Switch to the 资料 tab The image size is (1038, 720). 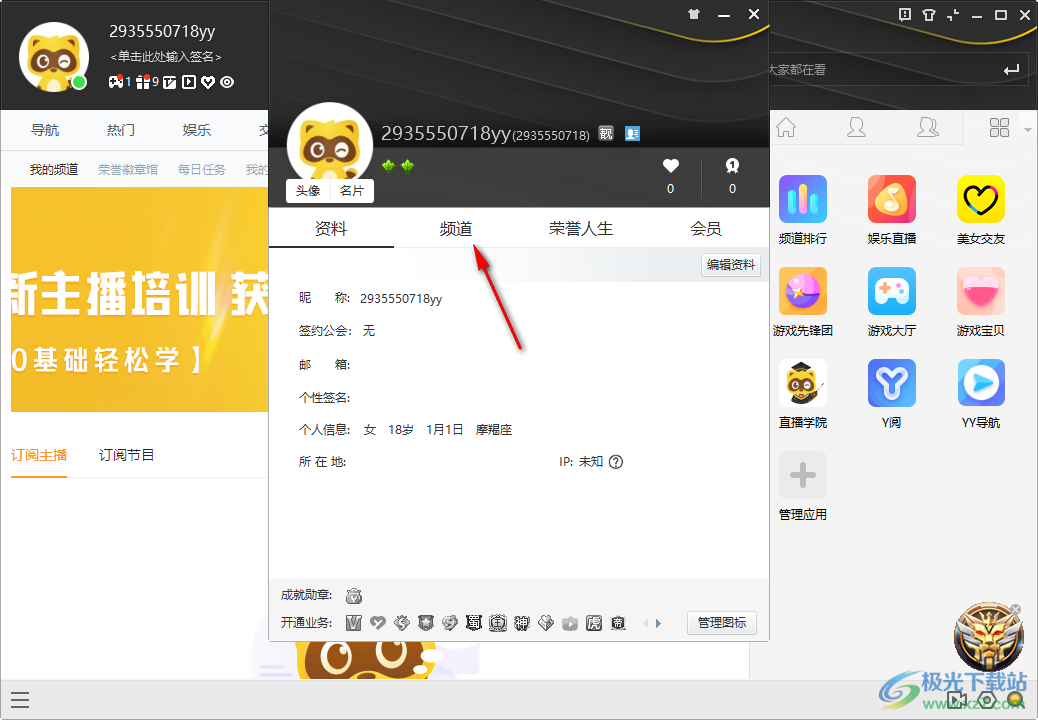point(331,229)
